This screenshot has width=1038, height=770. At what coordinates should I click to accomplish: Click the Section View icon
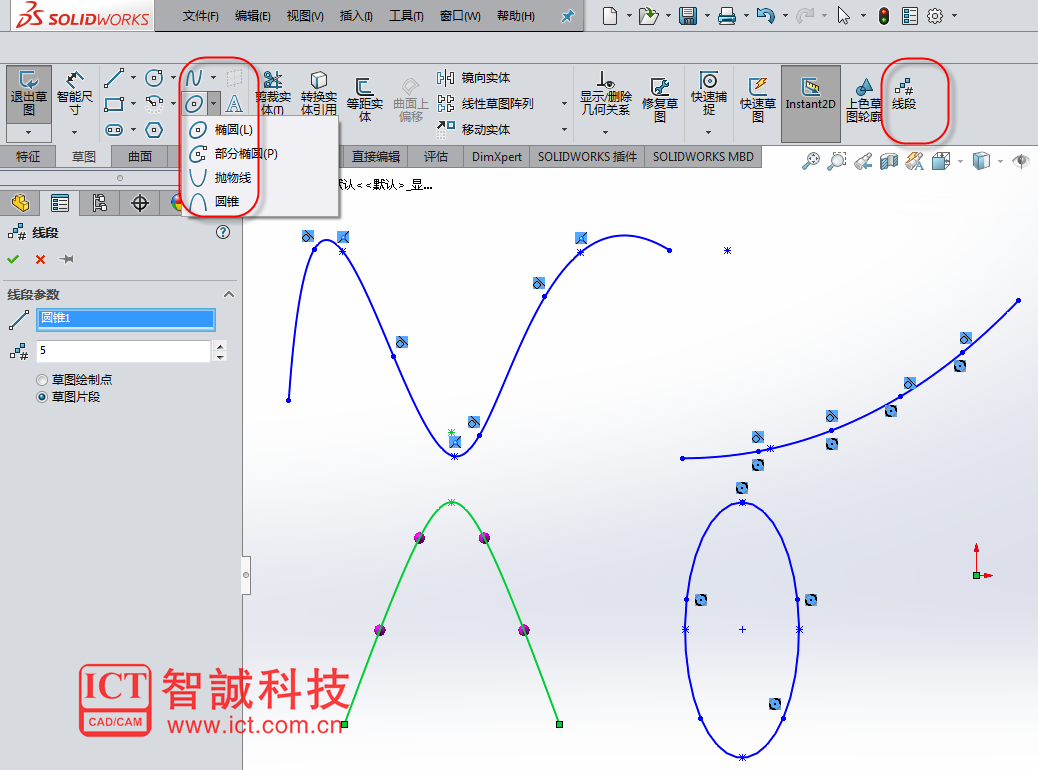point(888,161)
